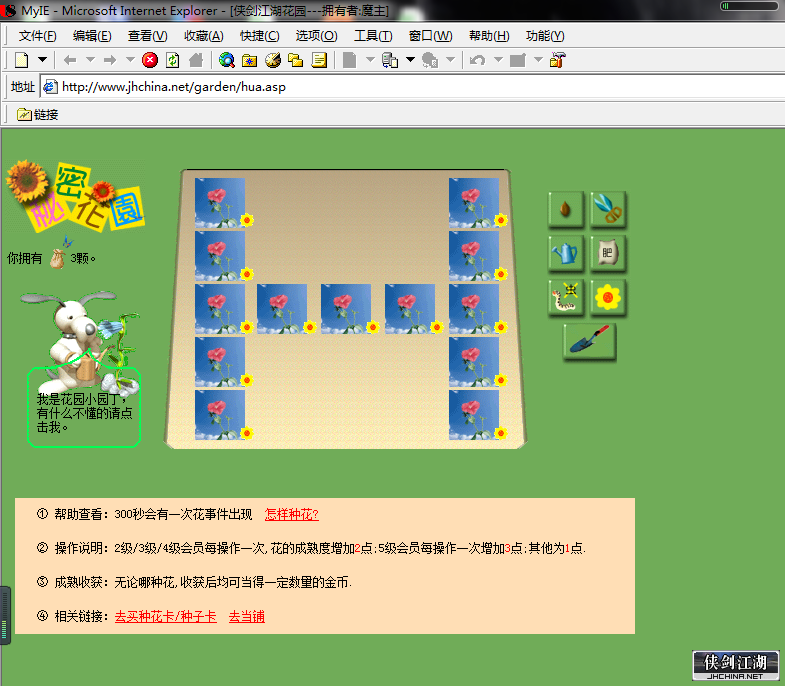
Task: Open the 链接 links folder on toolbar
Action: 38,115
